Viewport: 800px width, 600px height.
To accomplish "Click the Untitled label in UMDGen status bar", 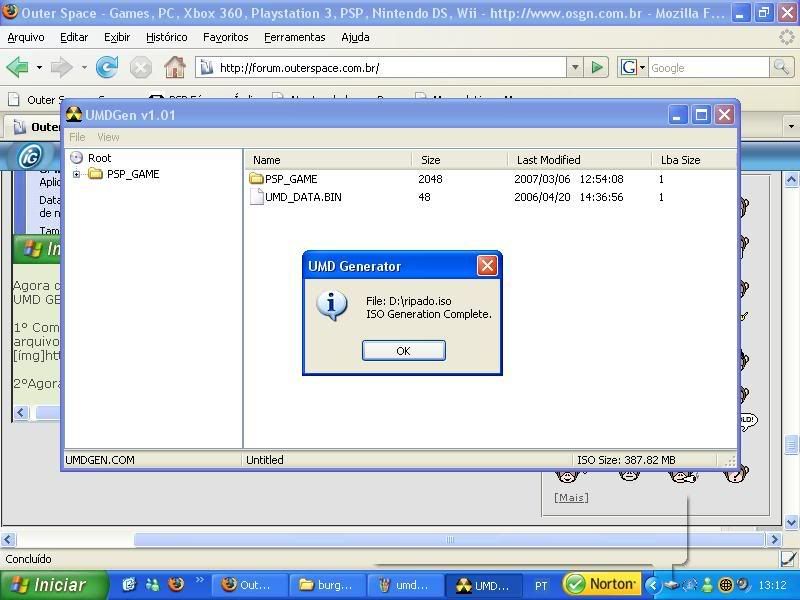I will [264, 460].
